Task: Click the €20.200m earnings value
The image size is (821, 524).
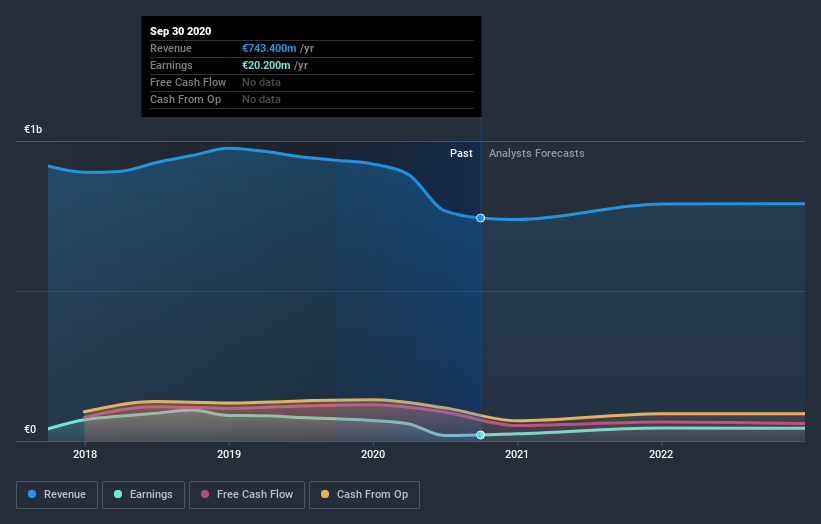Action: point(266,65)
